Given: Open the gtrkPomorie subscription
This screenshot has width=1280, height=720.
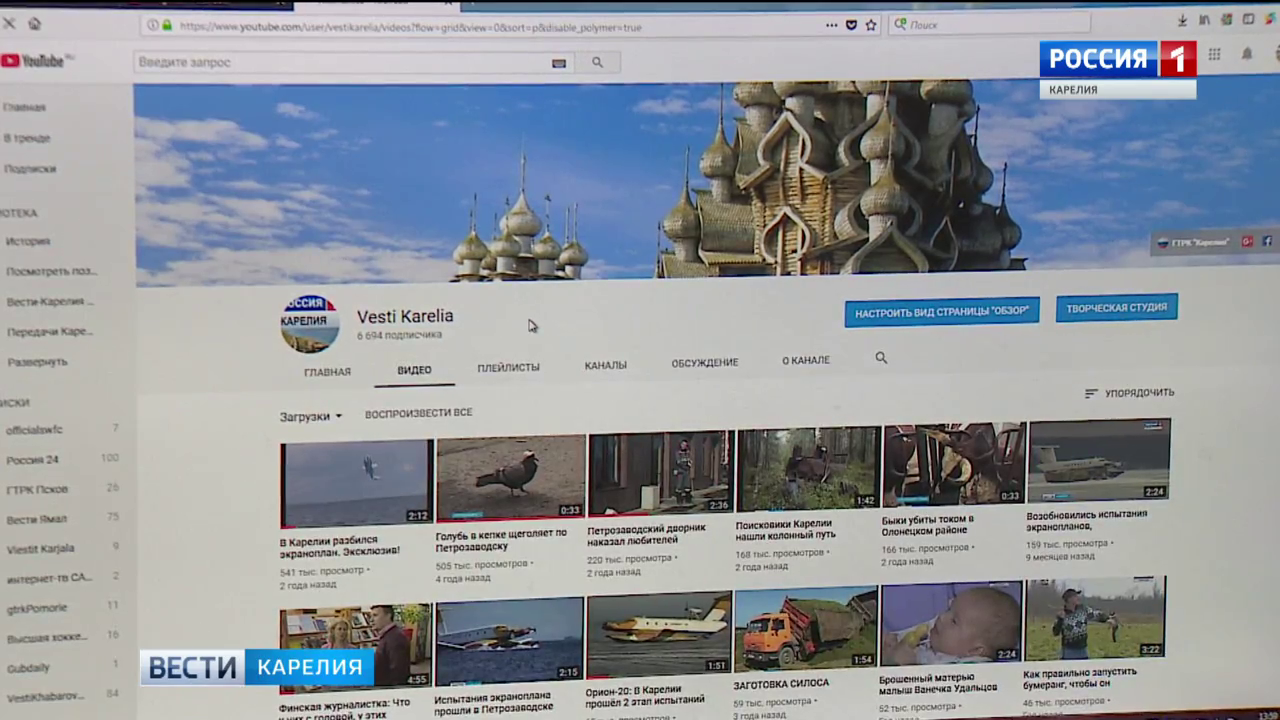Looking at the screenshot, I should [x=37, y=607].
